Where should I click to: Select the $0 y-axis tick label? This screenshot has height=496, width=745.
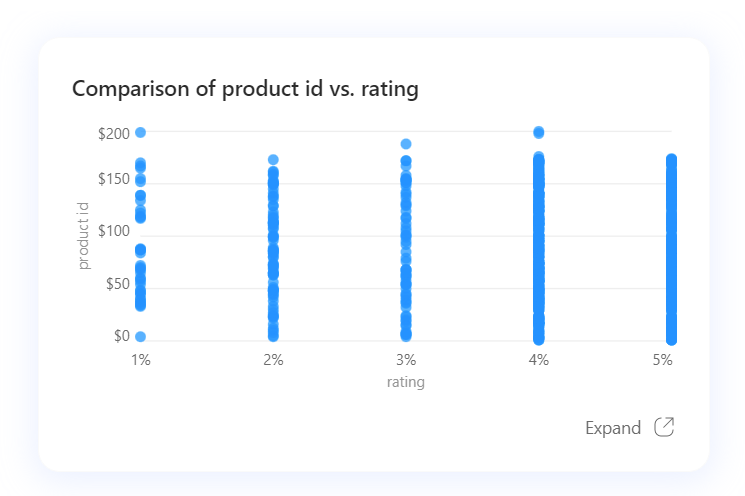[122, 336]
